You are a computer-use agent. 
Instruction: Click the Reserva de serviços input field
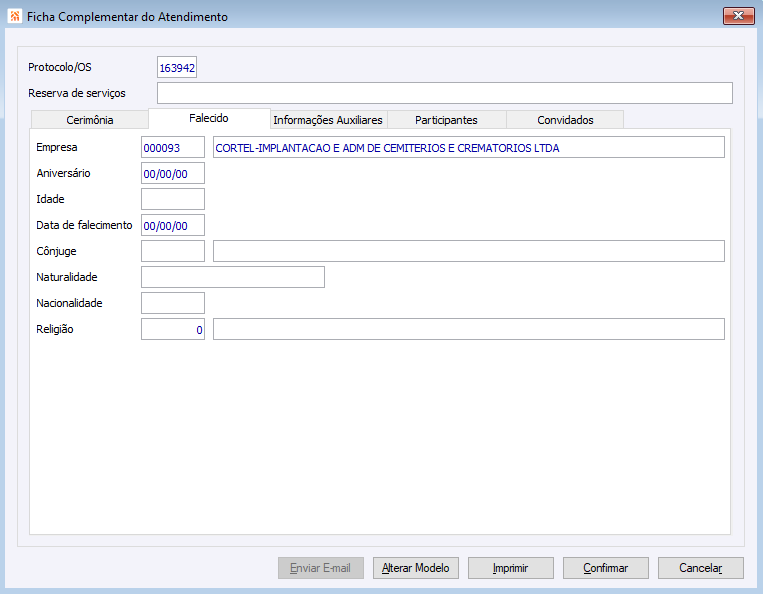tap(444, 93)
